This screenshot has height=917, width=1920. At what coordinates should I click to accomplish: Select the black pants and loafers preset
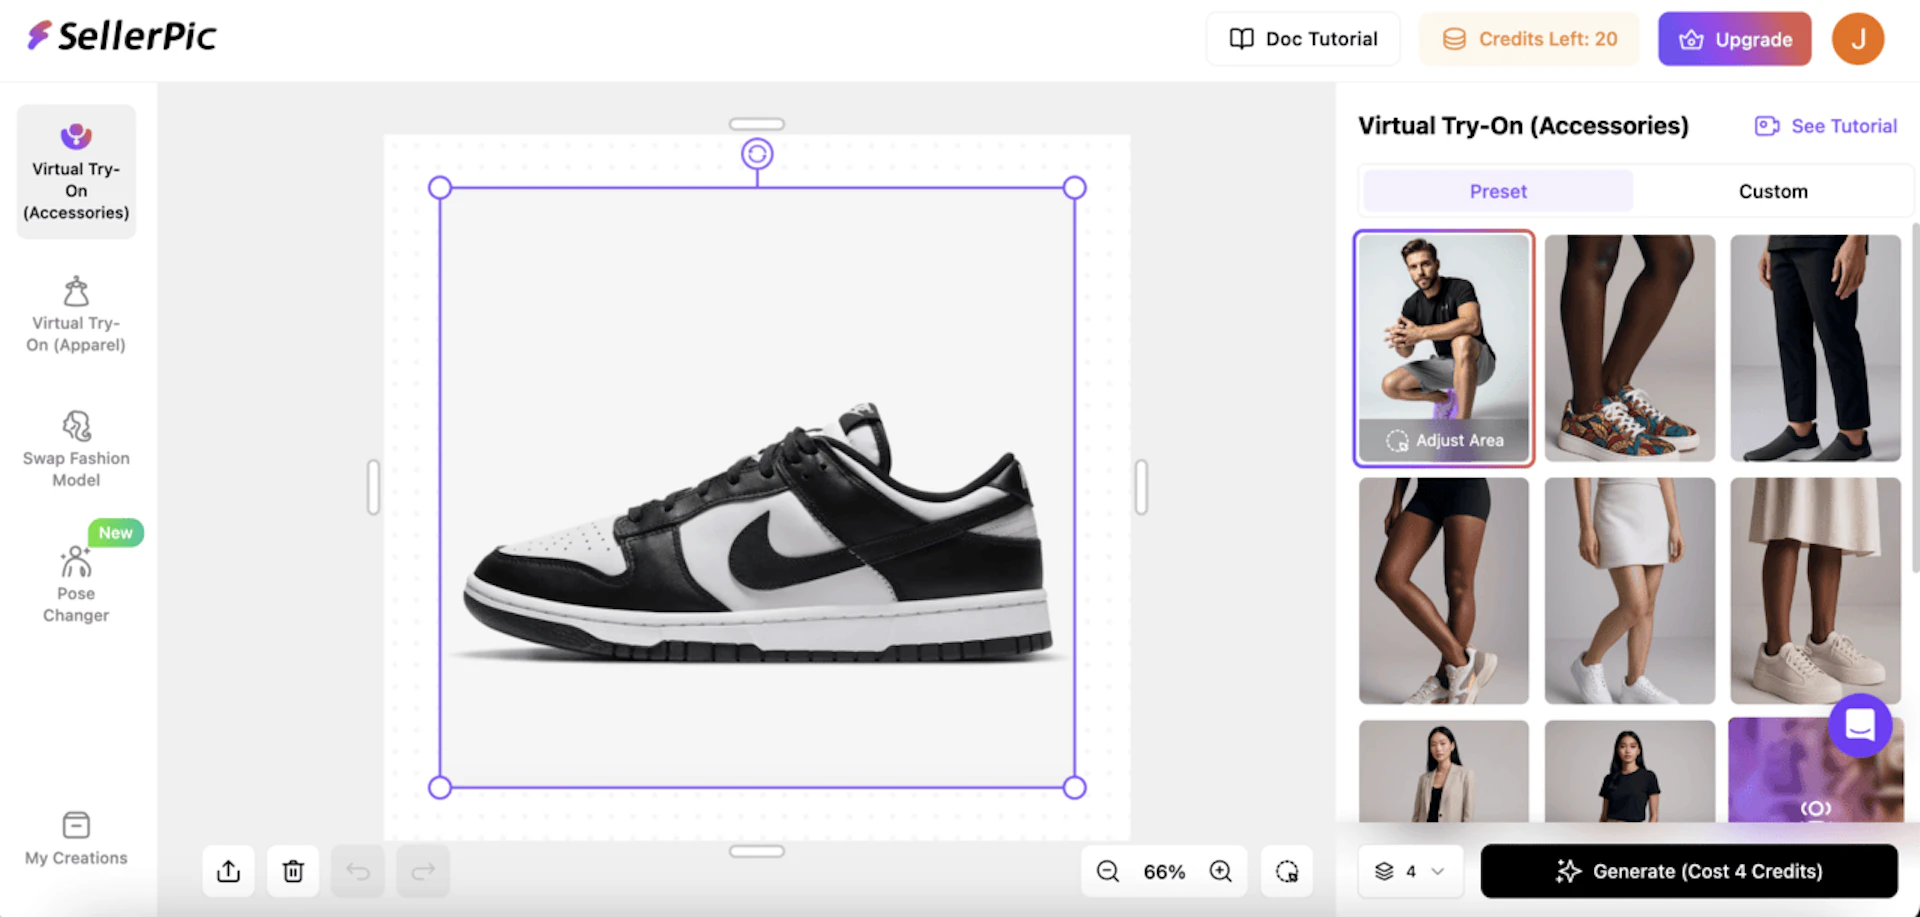[x=1816, y=348]
